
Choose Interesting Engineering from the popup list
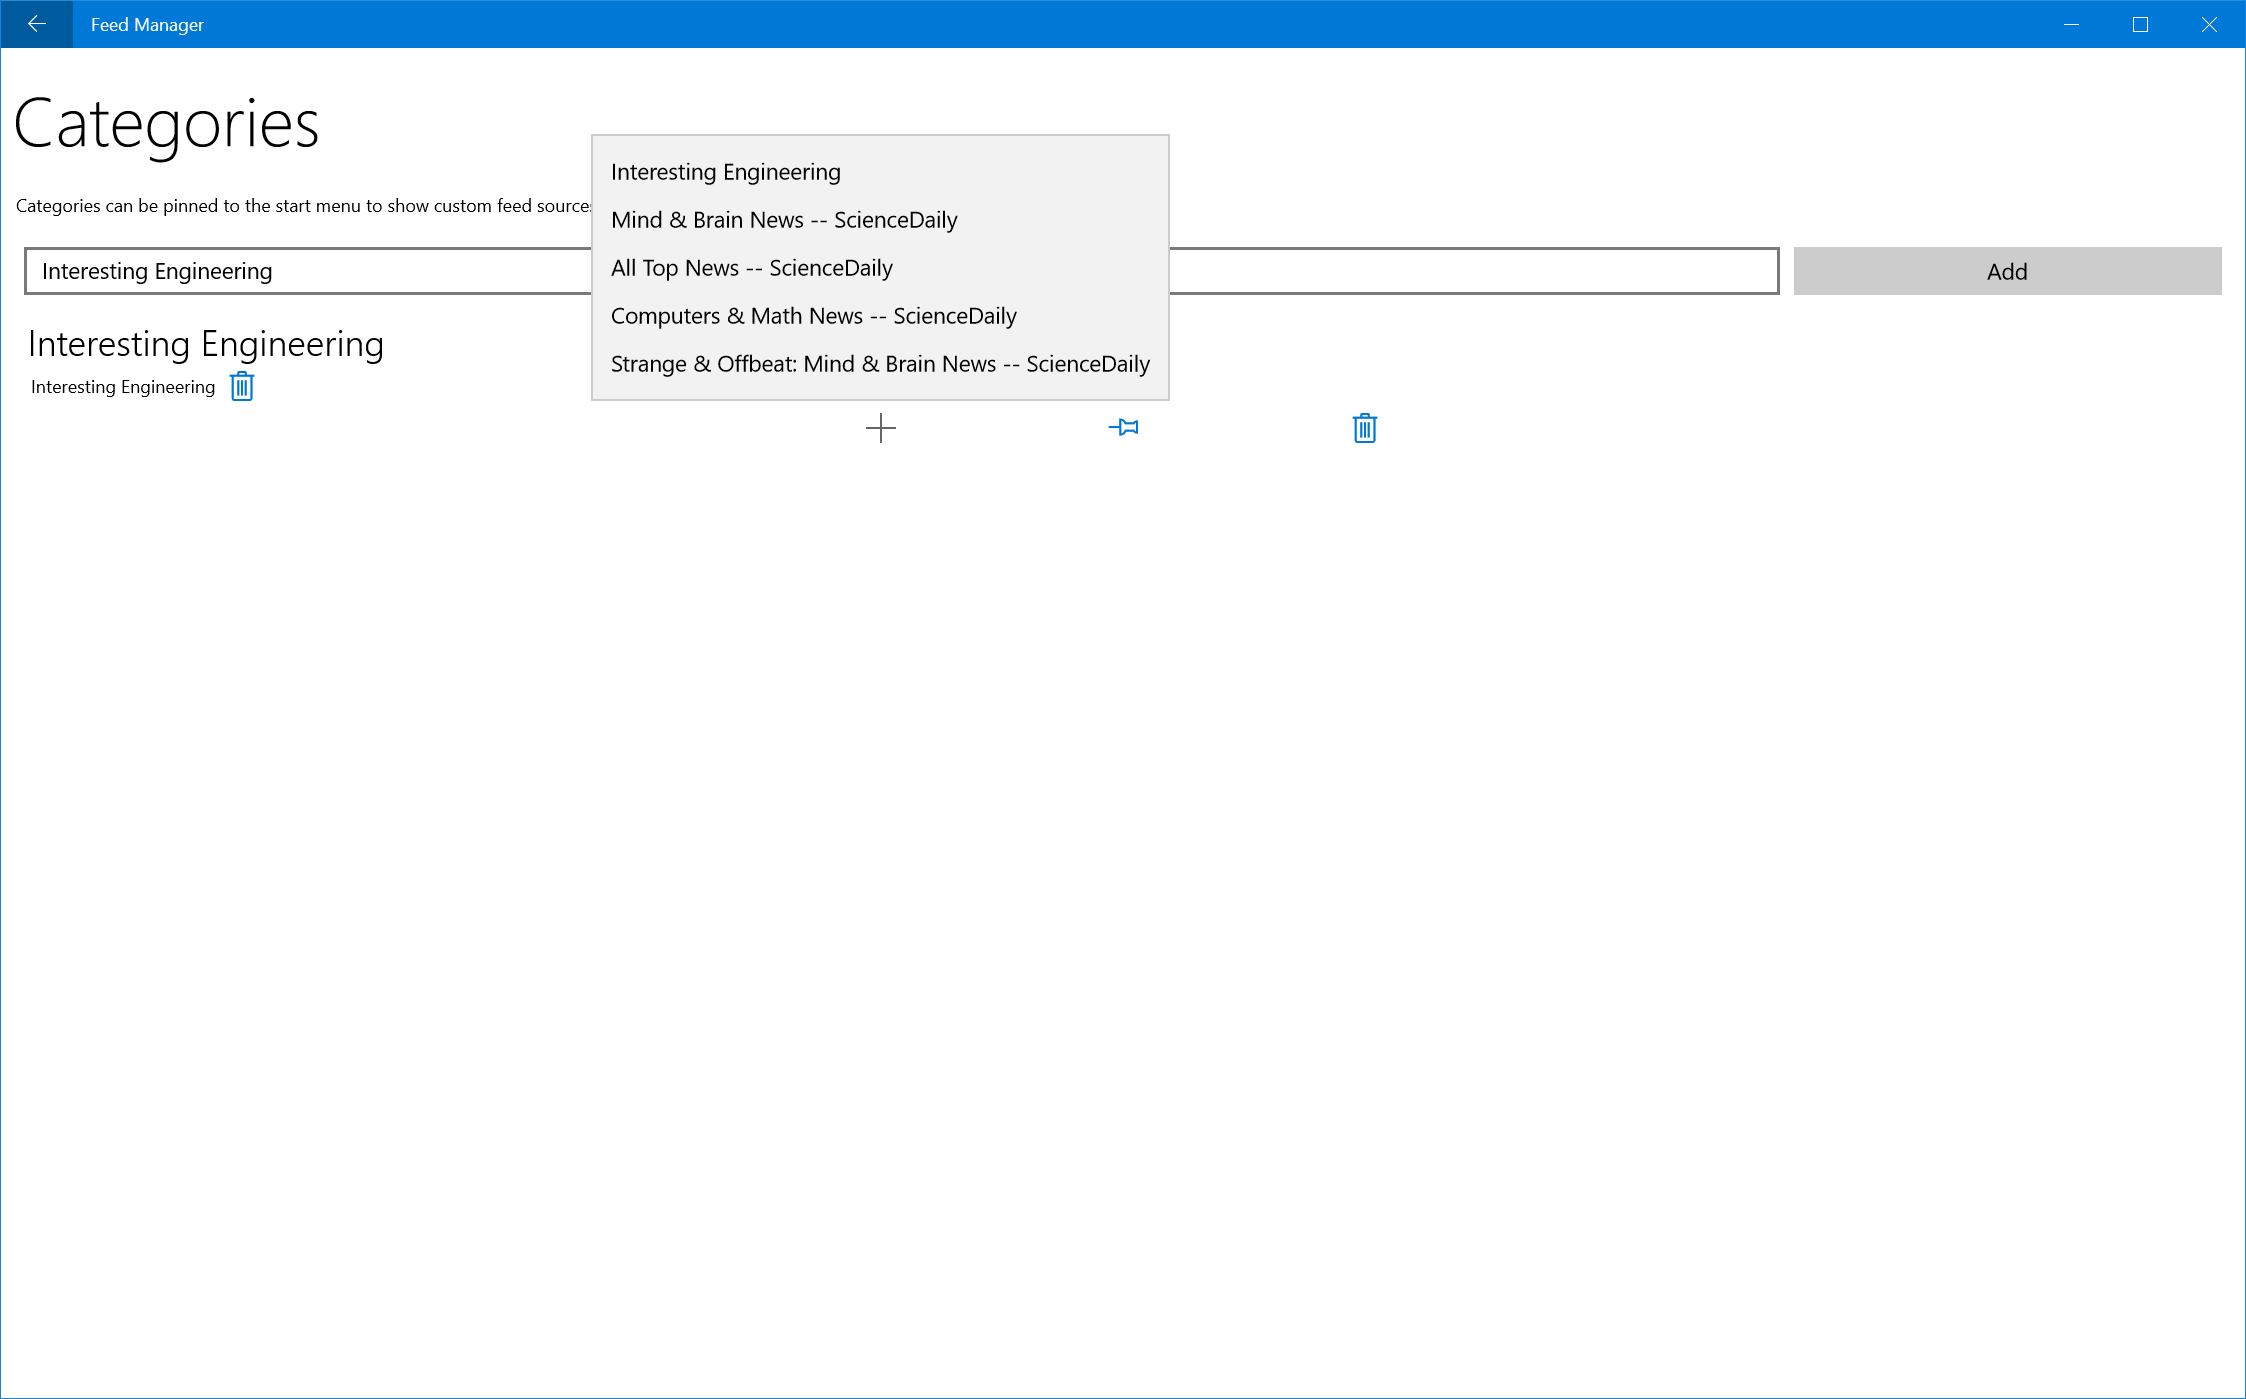pos(726,172)
